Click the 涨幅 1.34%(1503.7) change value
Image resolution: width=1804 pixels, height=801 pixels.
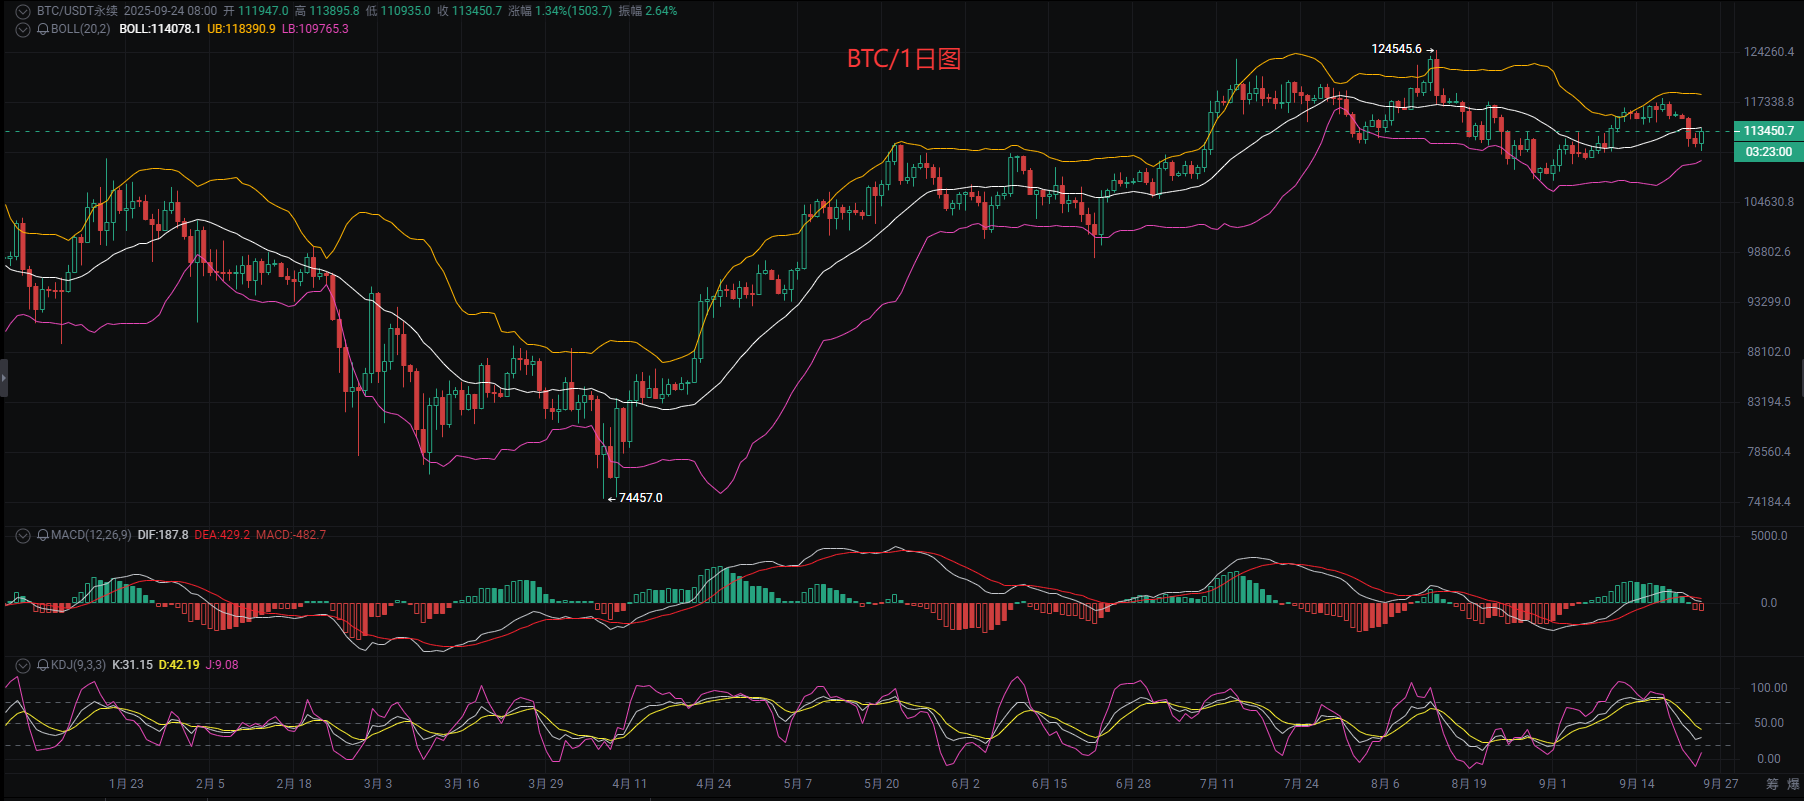(560, 11)
